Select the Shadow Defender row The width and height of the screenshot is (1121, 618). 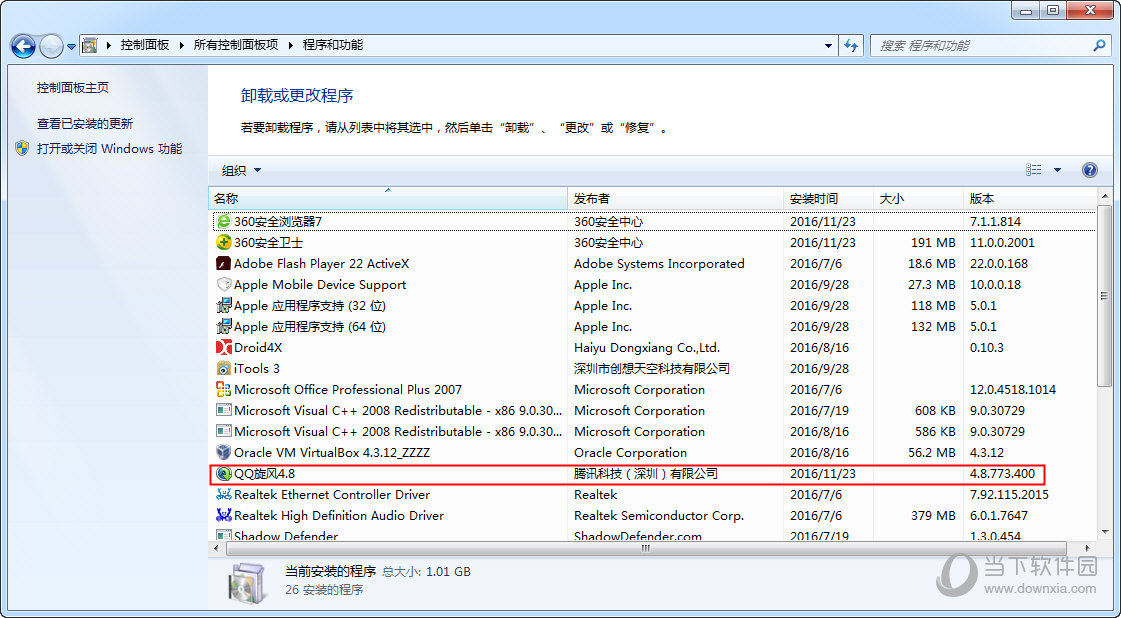653,536
